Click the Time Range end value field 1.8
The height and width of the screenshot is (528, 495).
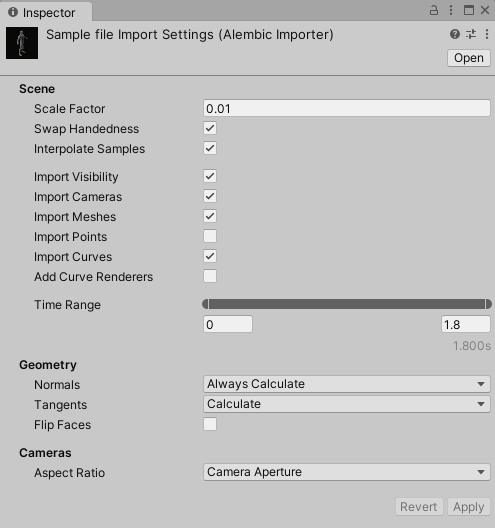[466, 324]
